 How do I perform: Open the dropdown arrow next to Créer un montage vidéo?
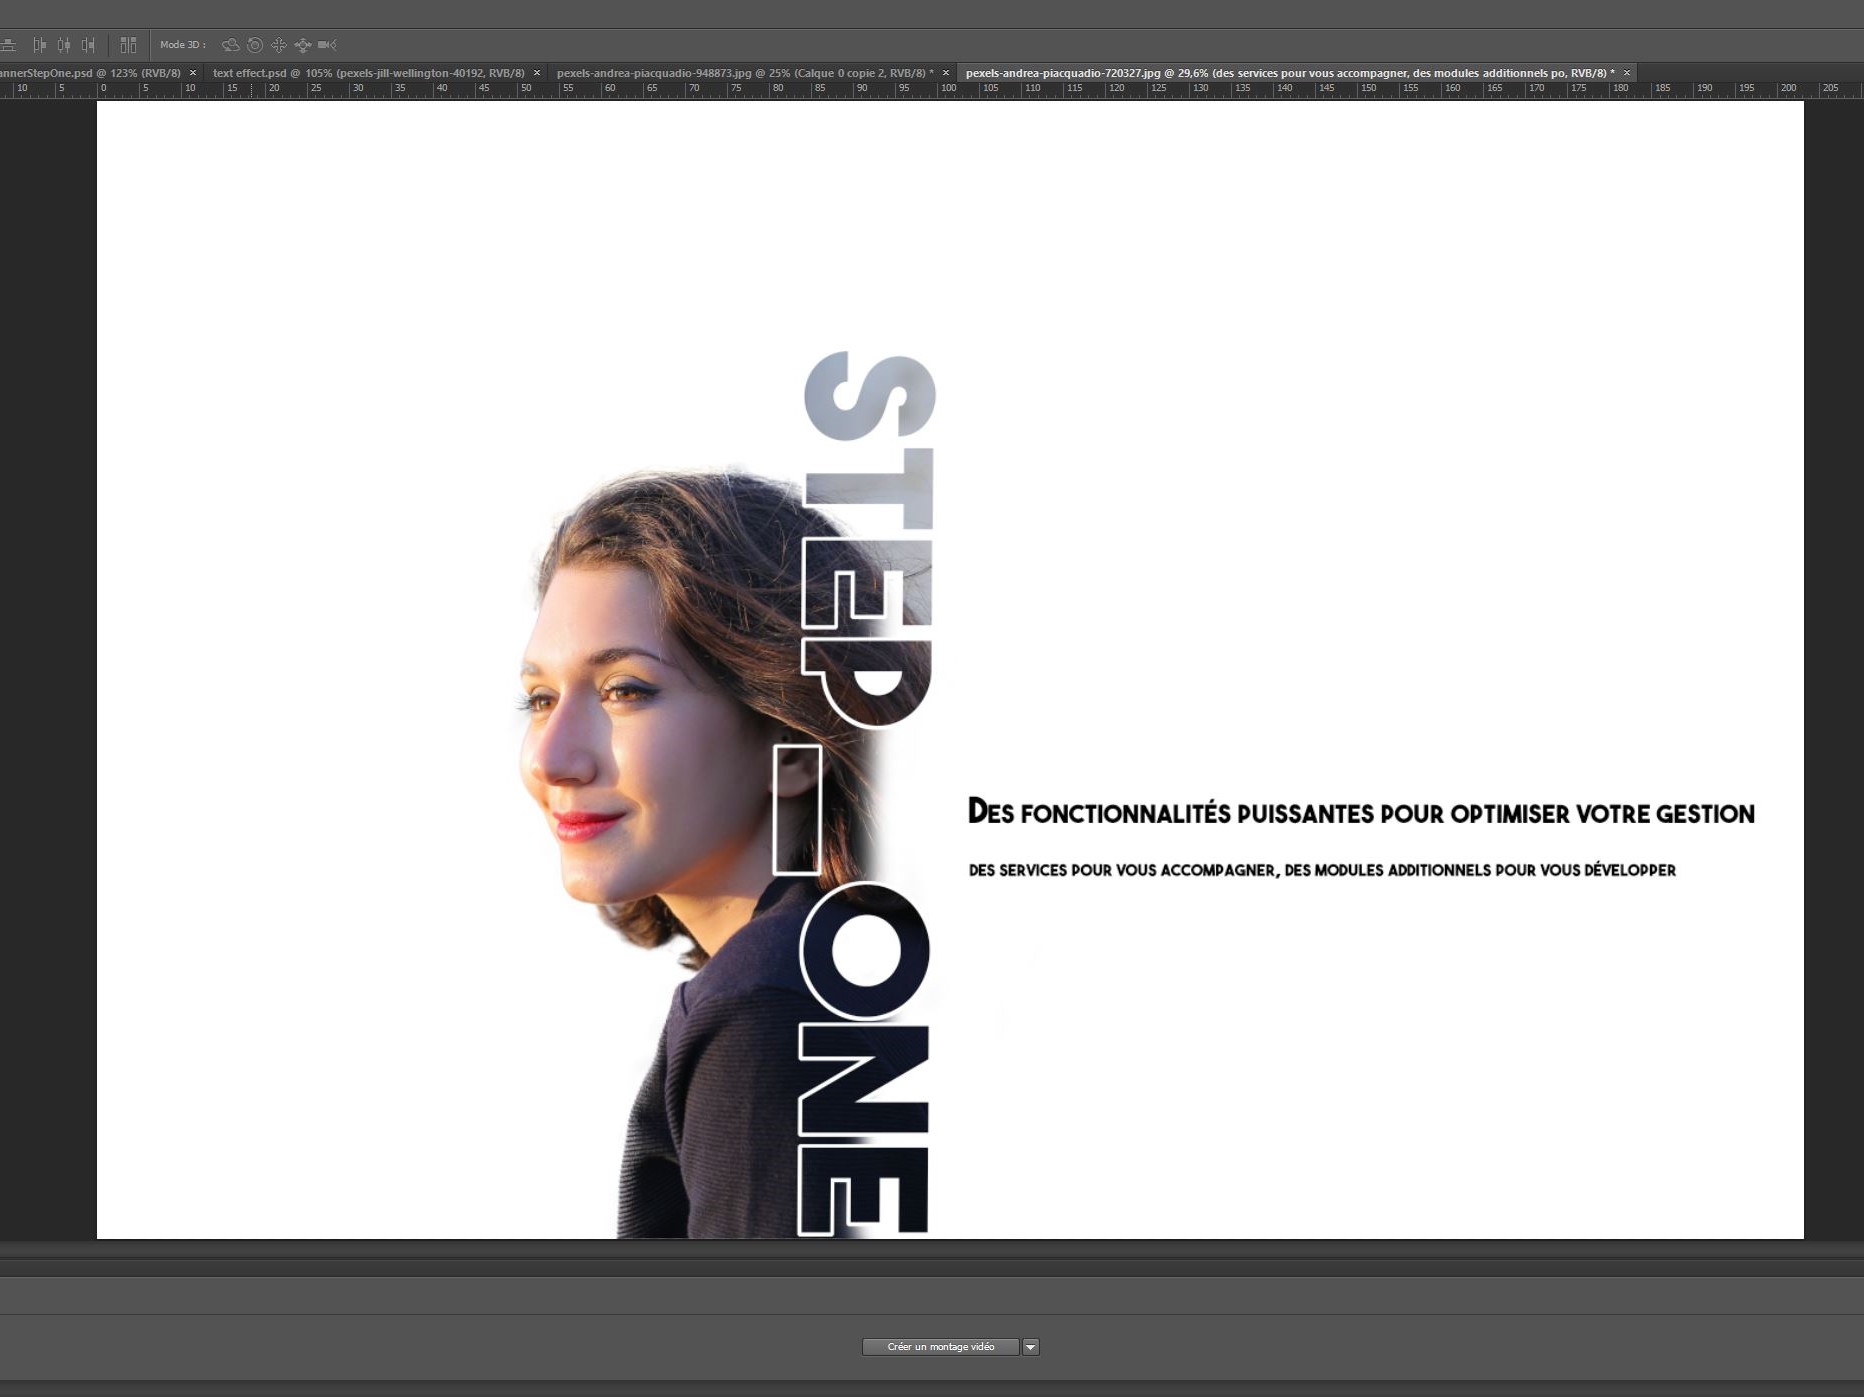(x=1031, y=1347)
